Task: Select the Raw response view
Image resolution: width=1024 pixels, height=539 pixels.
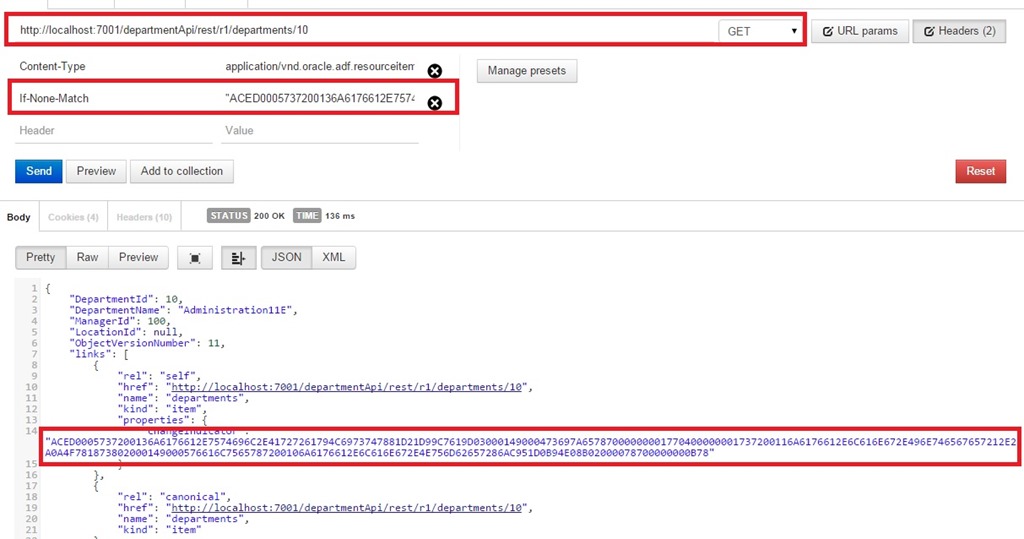Action: tap(87, 257)
